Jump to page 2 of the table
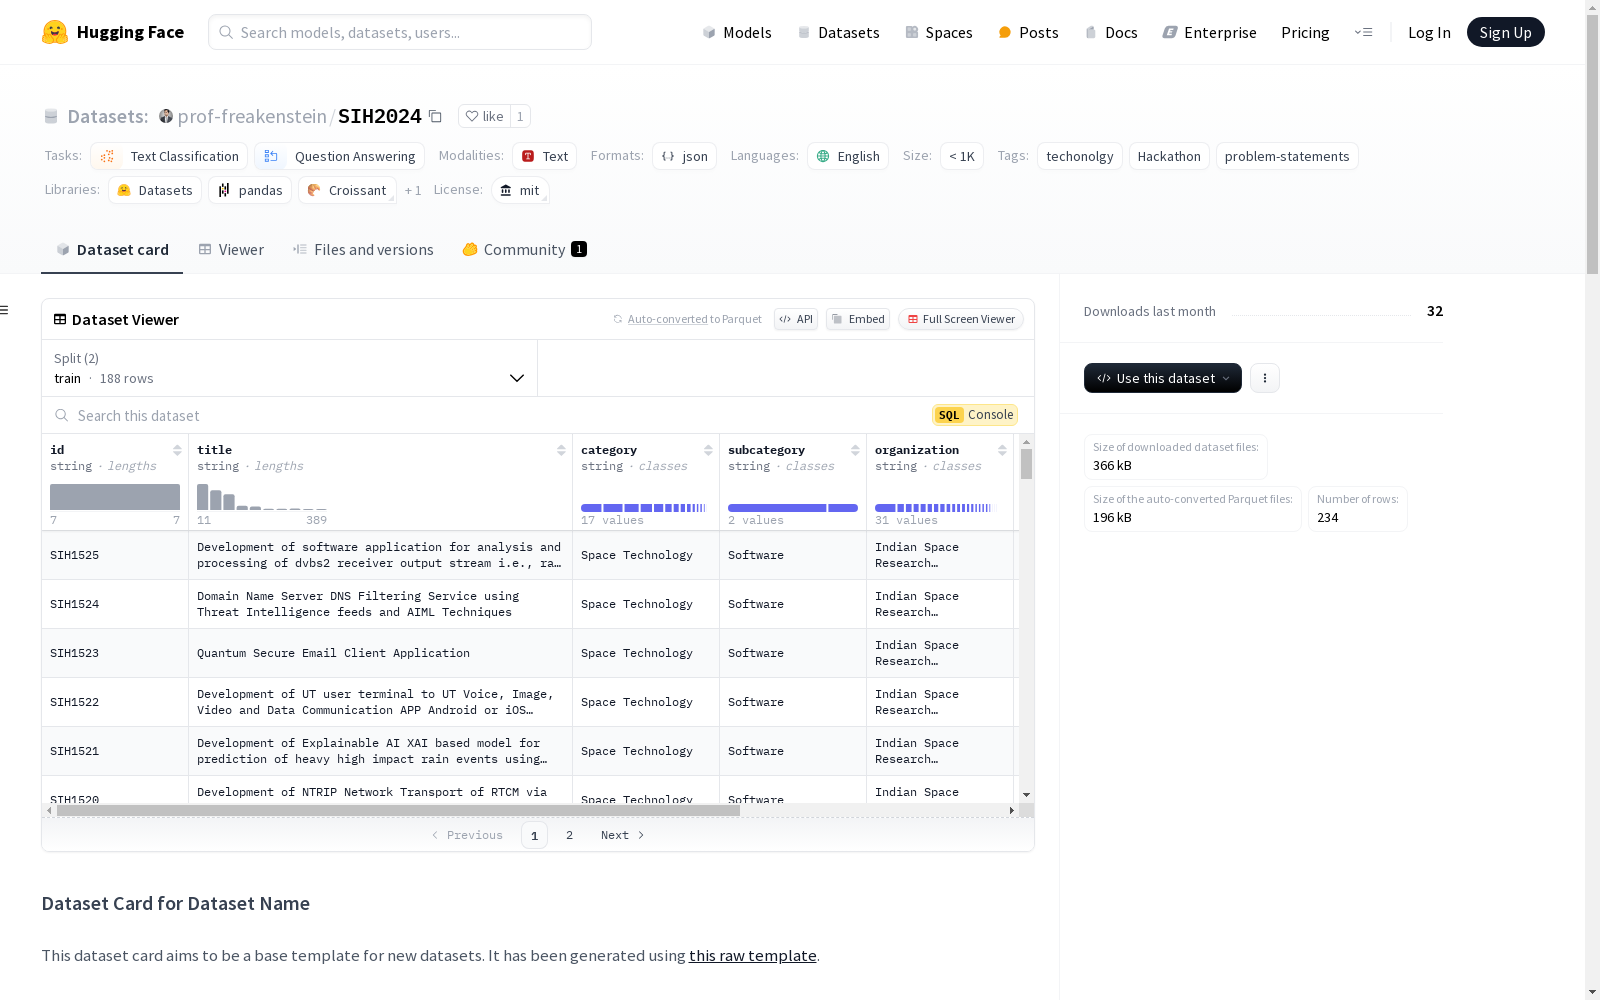This screenshot has height=1000, width=1600. click(570, 835)
